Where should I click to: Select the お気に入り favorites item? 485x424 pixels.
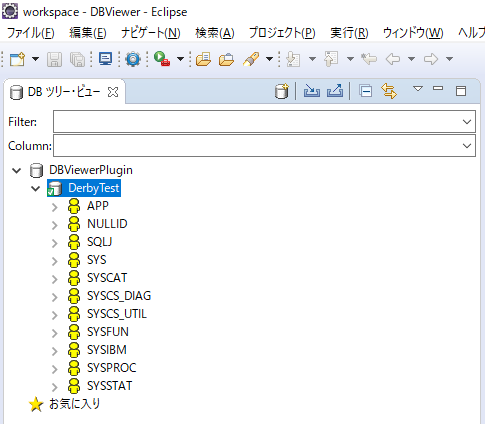[x=75, y=404]
